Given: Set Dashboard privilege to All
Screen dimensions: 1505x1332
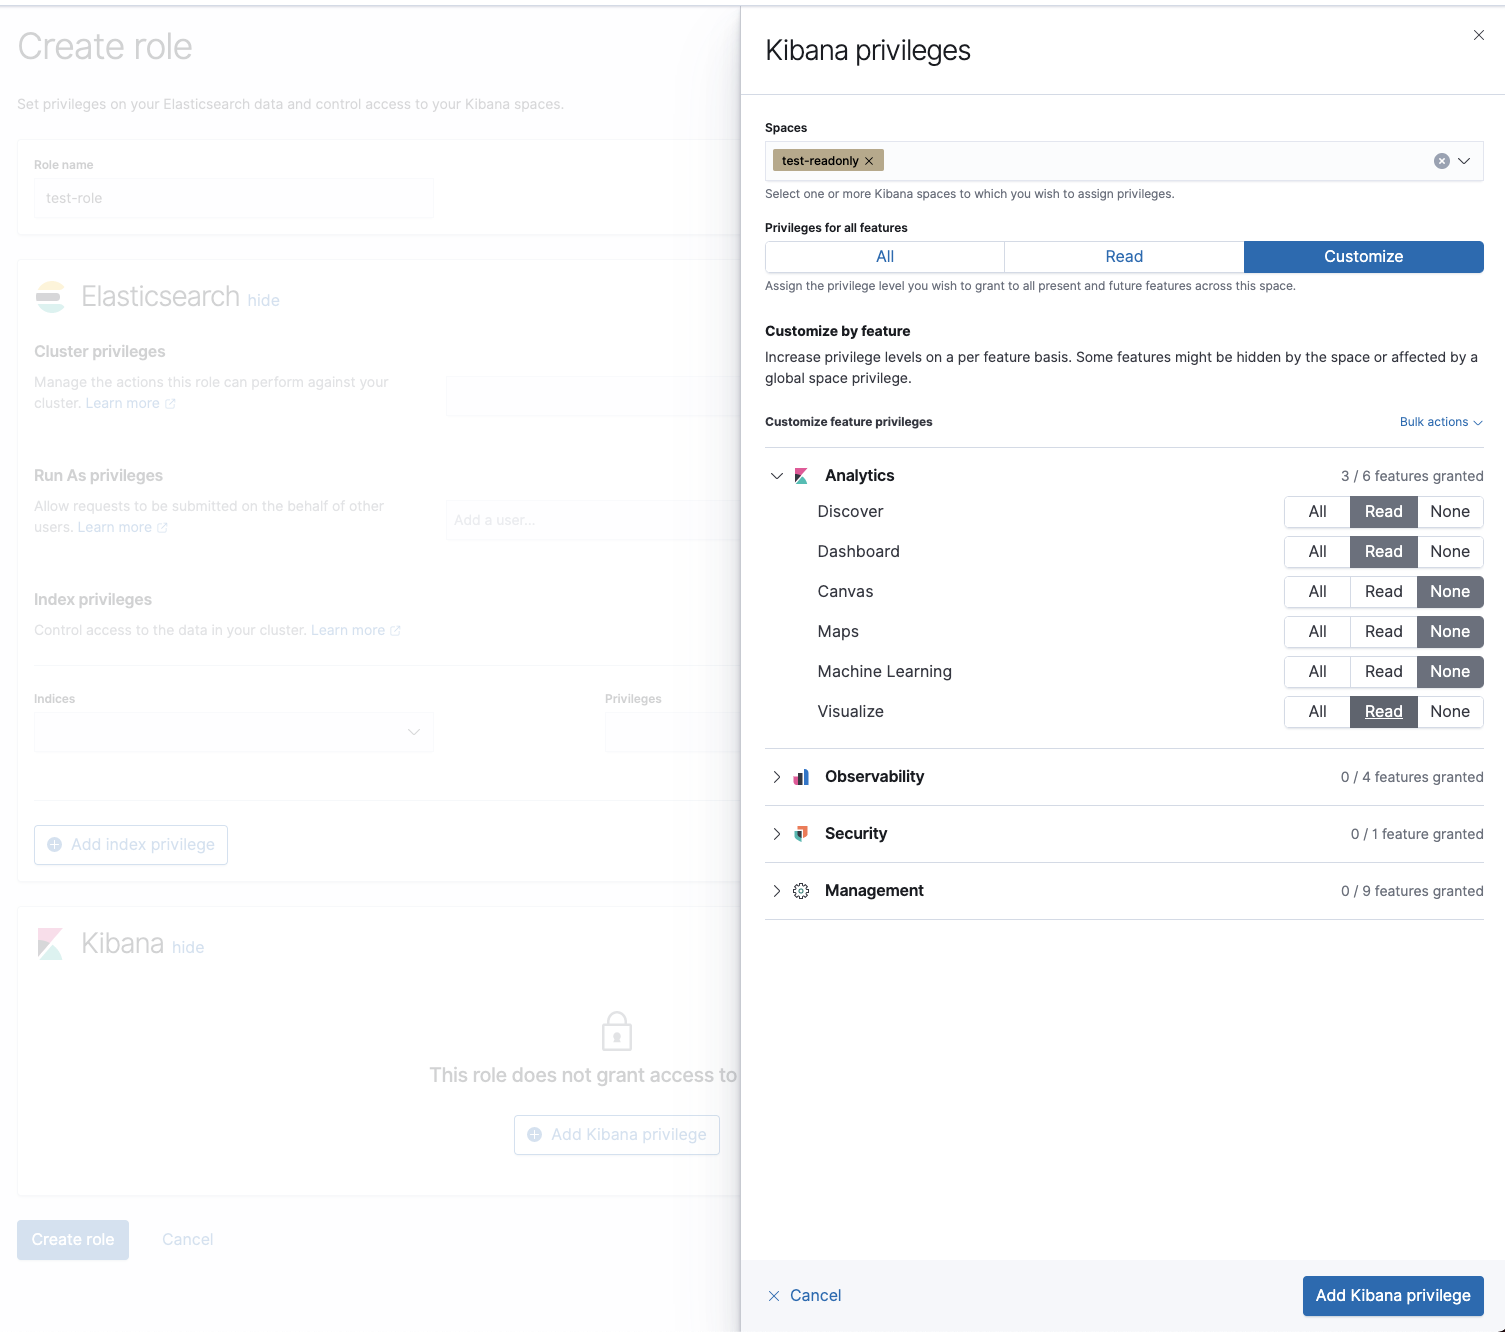Looking at the screenshot, I should [1318, 552].
